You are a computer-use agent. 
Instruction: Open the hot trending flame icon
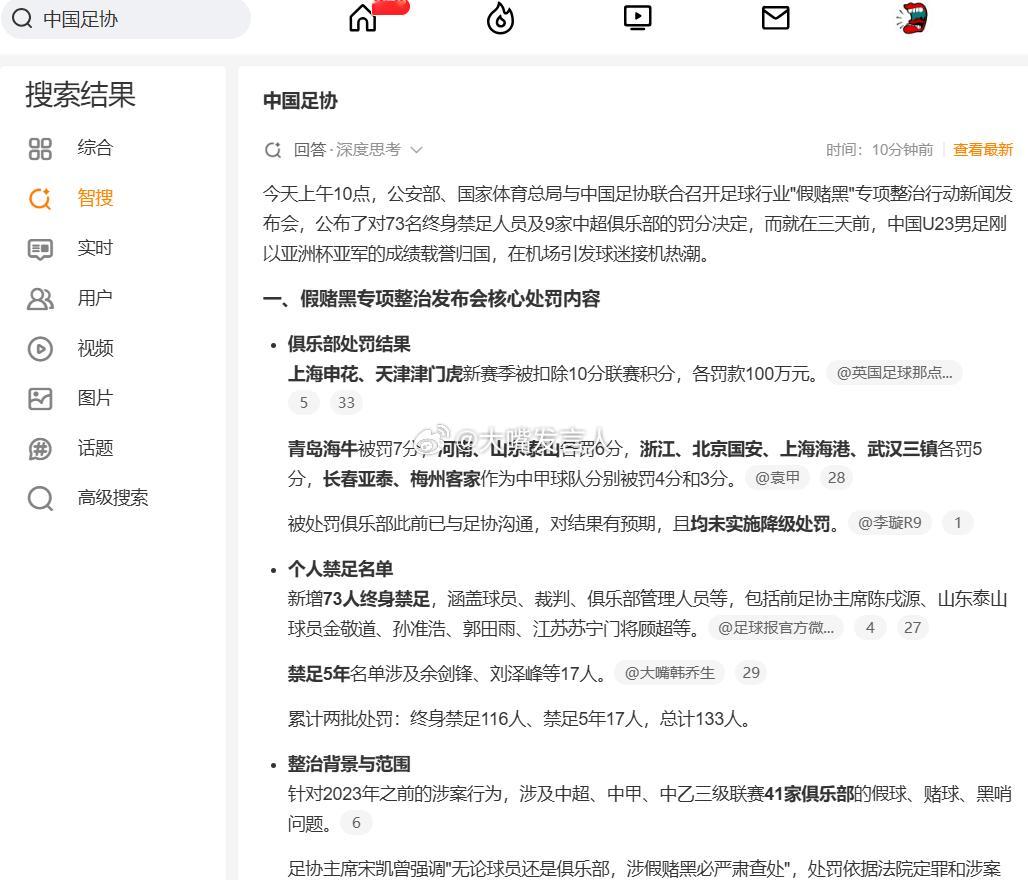point(500,18)
